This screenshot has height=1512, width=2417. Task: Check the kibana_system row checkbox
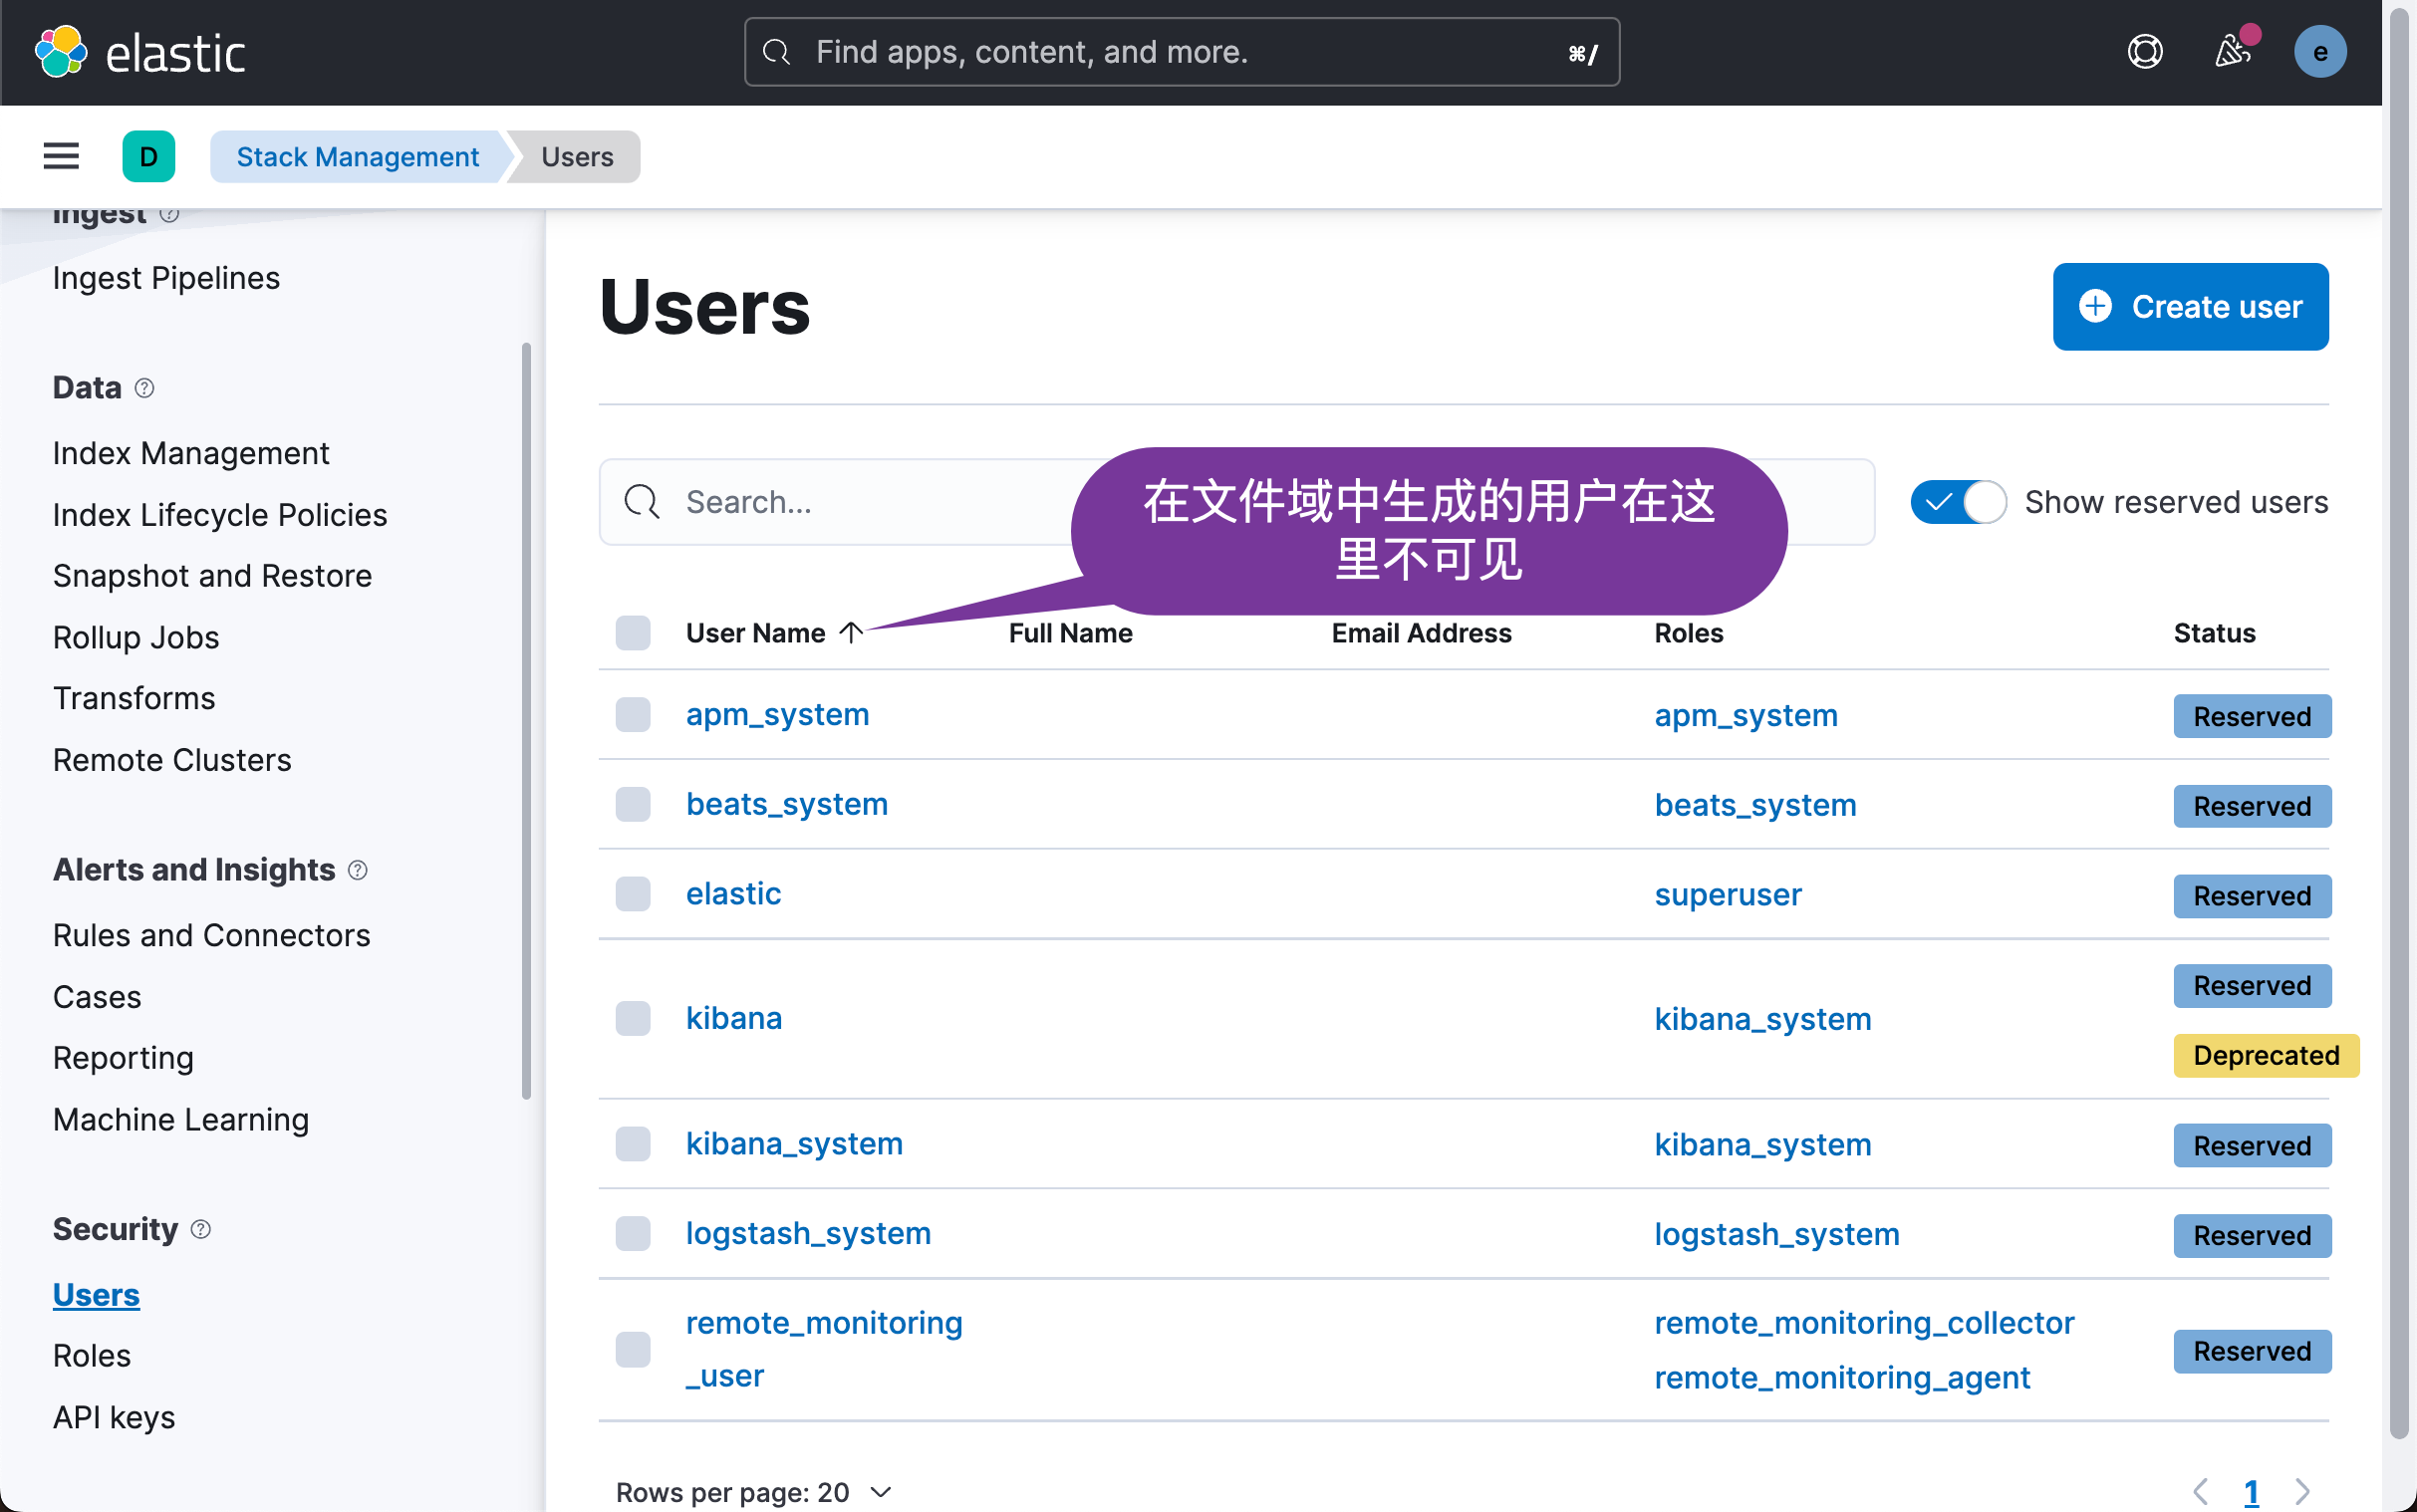[633, 1144]
